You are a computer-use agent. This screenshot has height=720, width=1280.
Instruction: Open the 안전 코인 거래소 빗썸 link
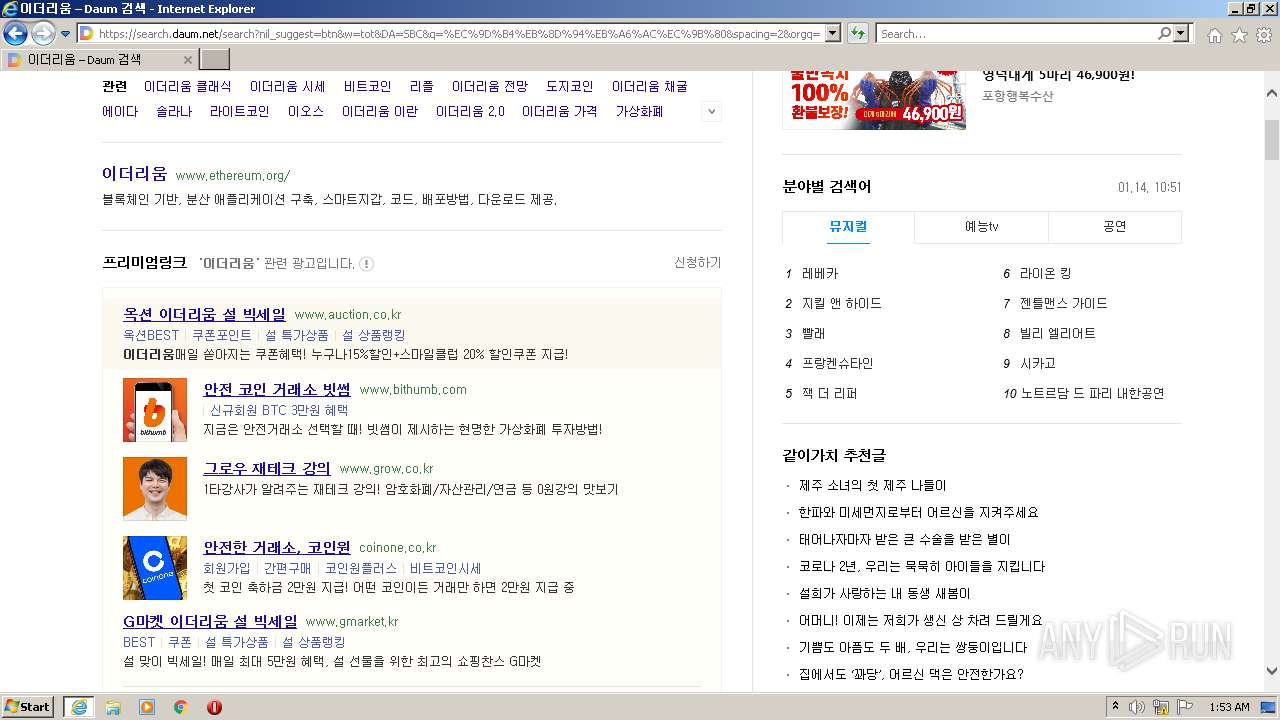[x=277, y=389]
